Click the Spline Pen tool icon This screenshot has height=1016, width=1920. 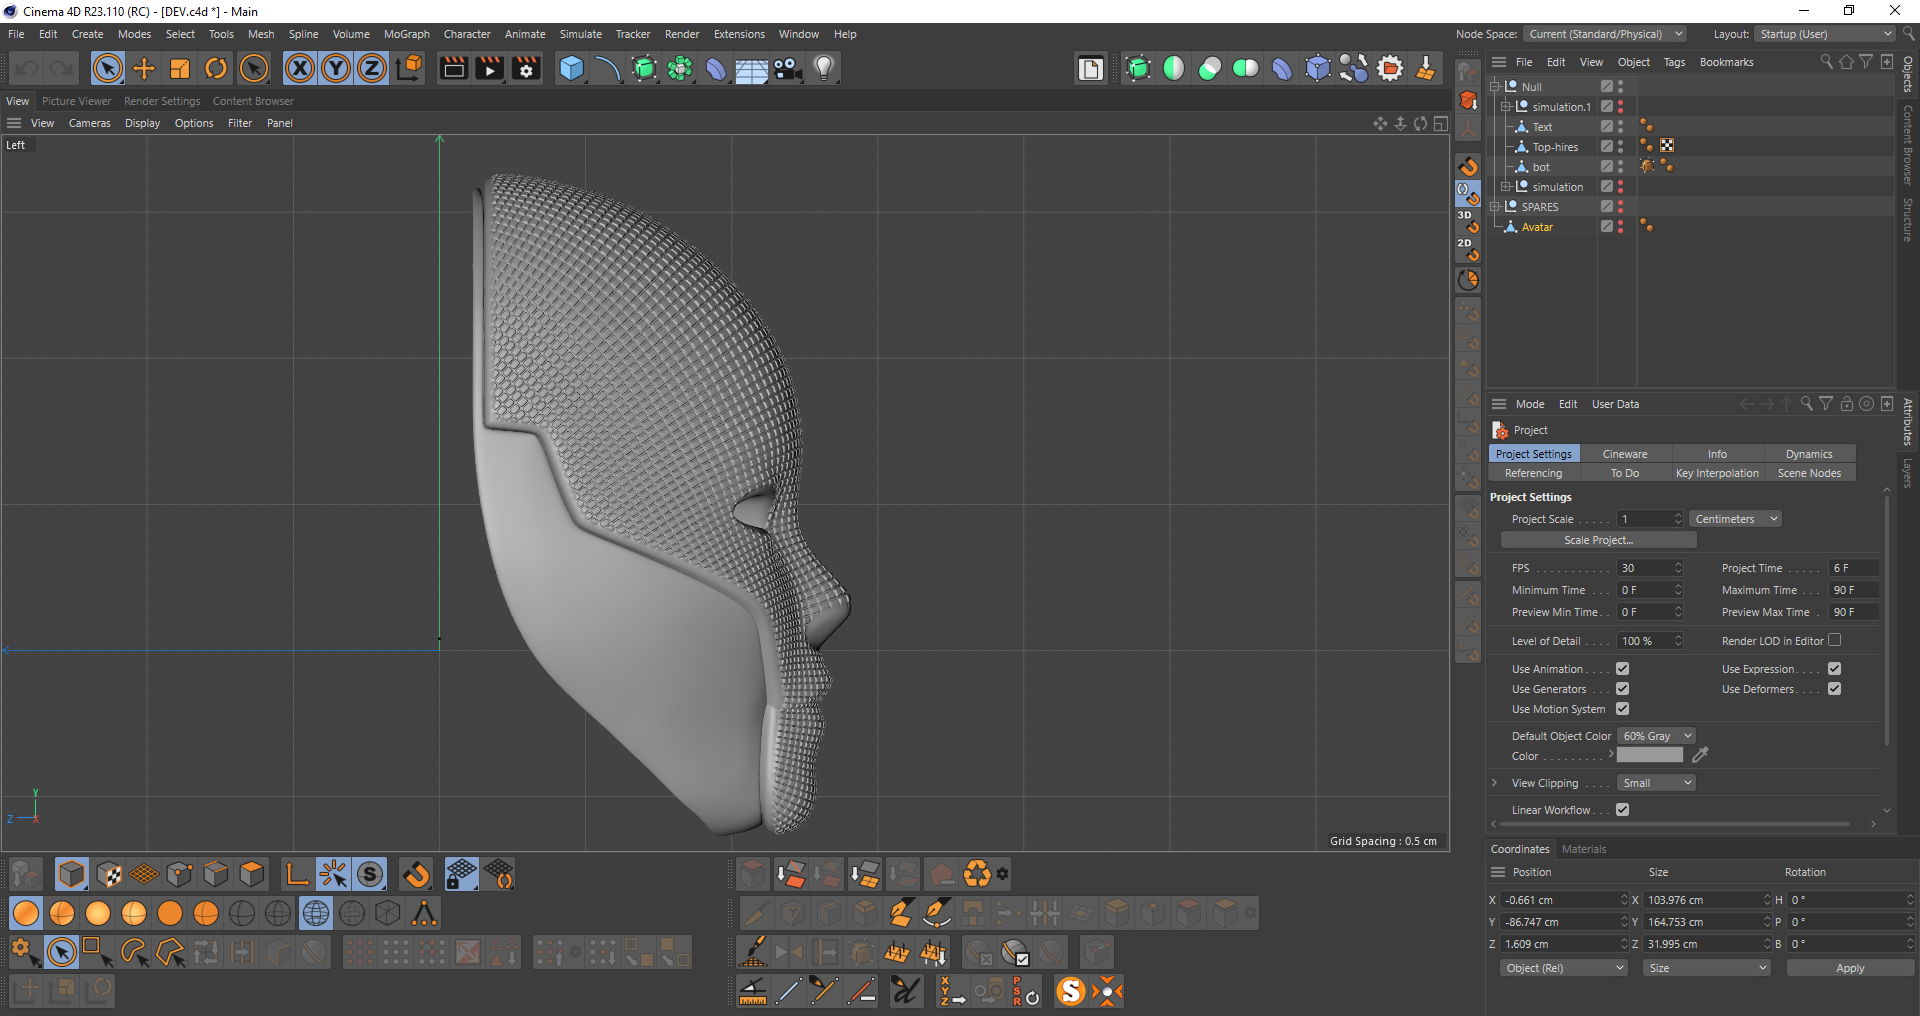[x=608, y=68]
